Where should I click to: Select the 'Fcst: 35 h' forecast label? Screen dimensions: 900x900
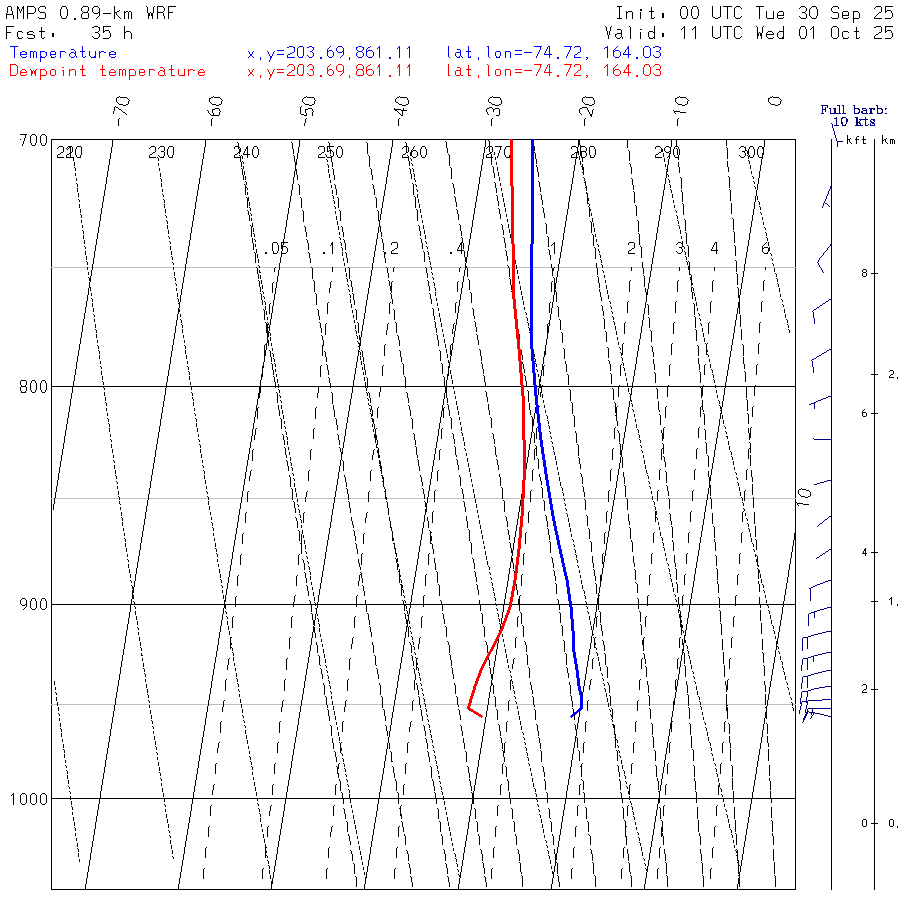tap(69, 33)
